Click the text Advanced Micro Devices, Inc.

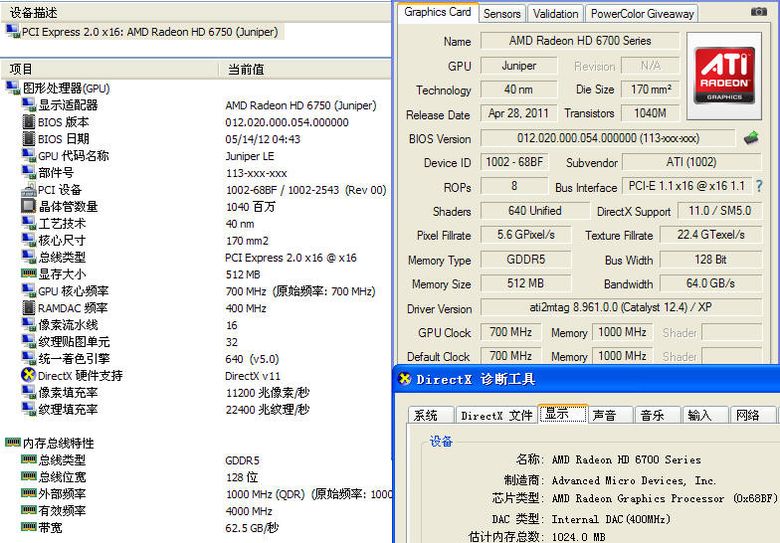click(x=634, y=480)
